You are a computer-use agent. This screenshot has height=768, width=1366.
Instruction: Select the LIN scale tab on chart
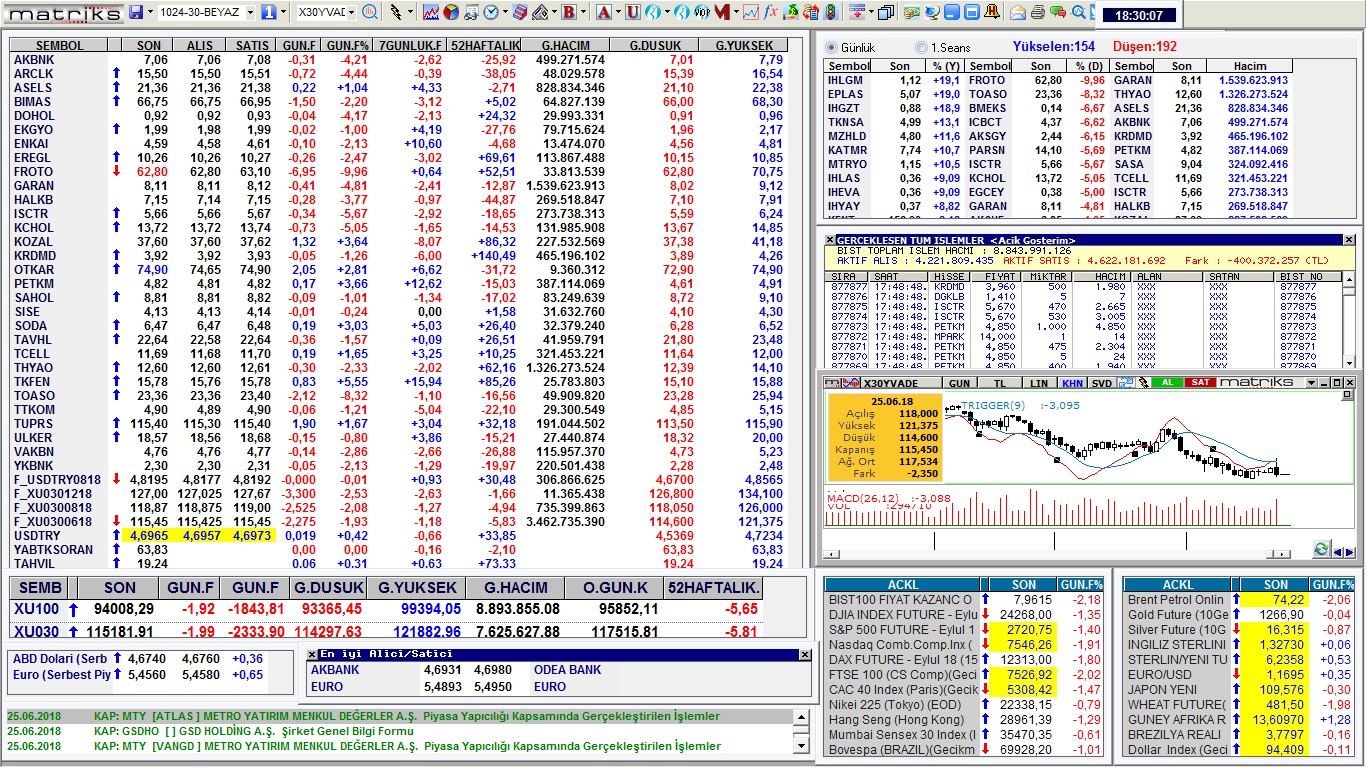(1039, 383)
